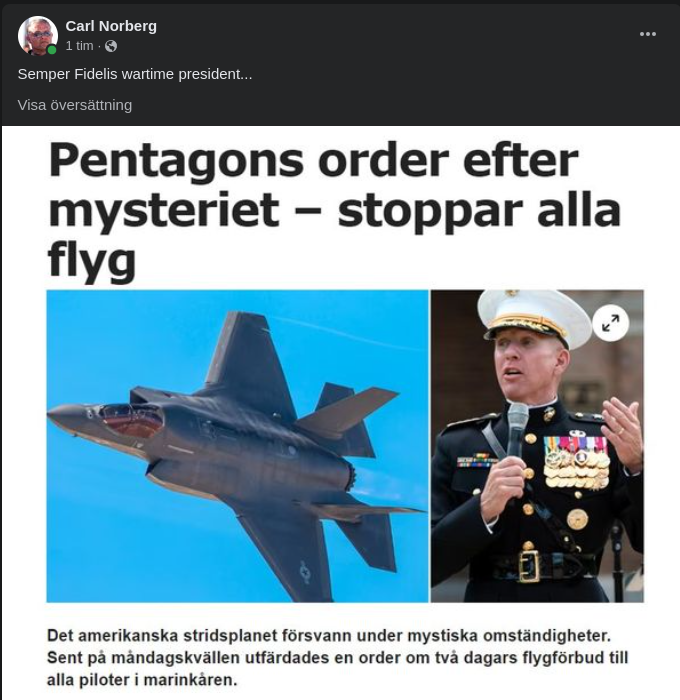Open the Carl Norberg profile name link
680x700 pixels.
point(111,26)
